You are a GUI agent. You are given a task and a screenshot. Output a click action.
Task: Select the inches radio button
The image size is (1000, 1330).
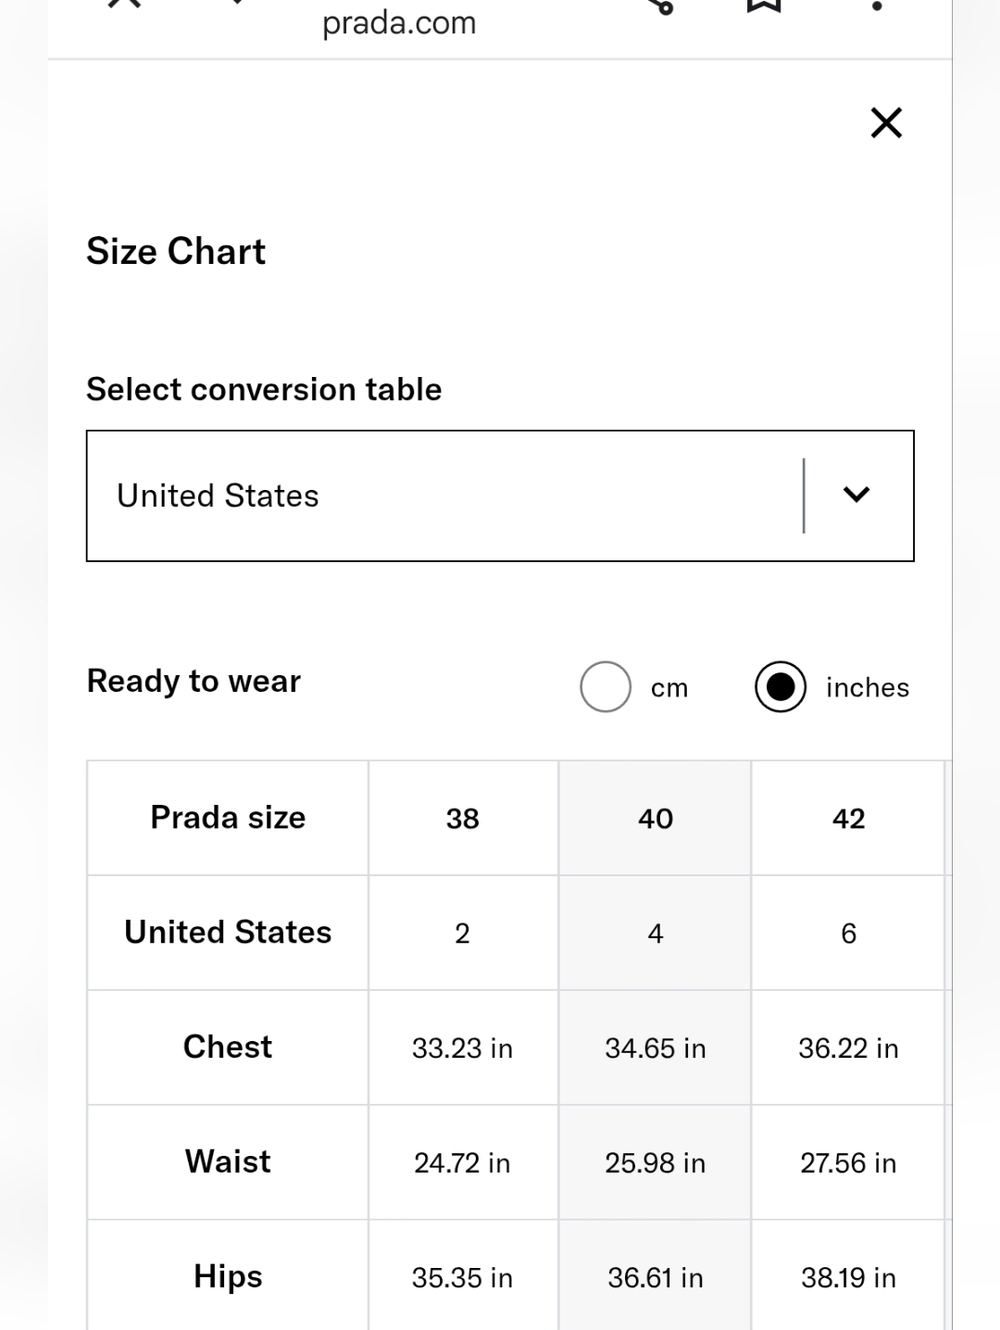click(x=780, y=687)
